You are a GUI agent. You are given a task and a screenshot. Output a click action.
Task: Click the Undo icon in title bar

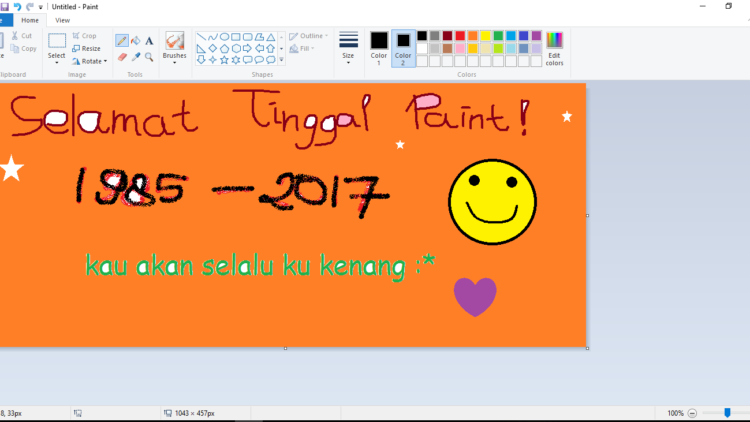pyautogui.click(x=17, y=7)
